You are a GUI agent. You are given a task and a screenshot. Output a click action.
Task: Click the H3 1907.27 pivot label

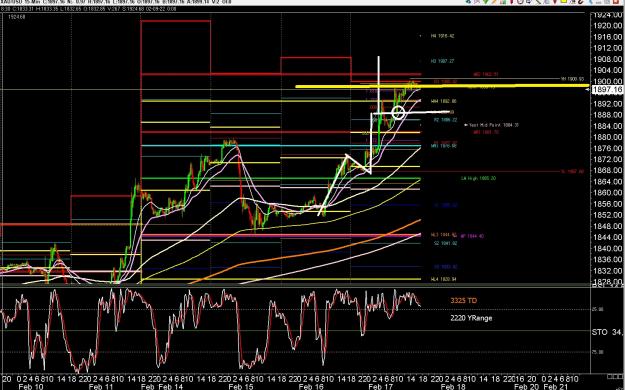point(442,61)
